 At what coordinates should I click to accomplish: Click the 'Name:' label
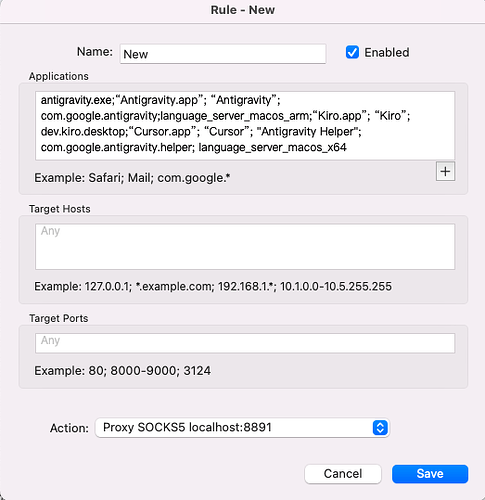pyautogui.click(x=95, y=52)
